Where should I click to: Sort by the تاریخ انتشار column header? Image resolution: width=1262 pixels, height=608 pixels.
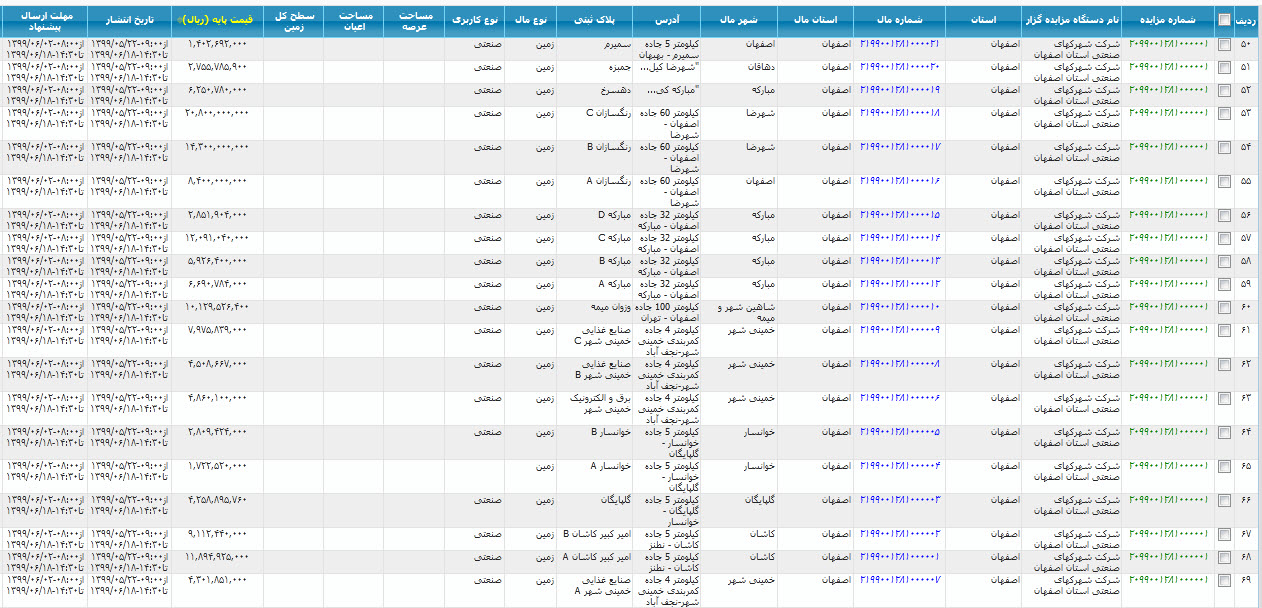tap(129, 20)
